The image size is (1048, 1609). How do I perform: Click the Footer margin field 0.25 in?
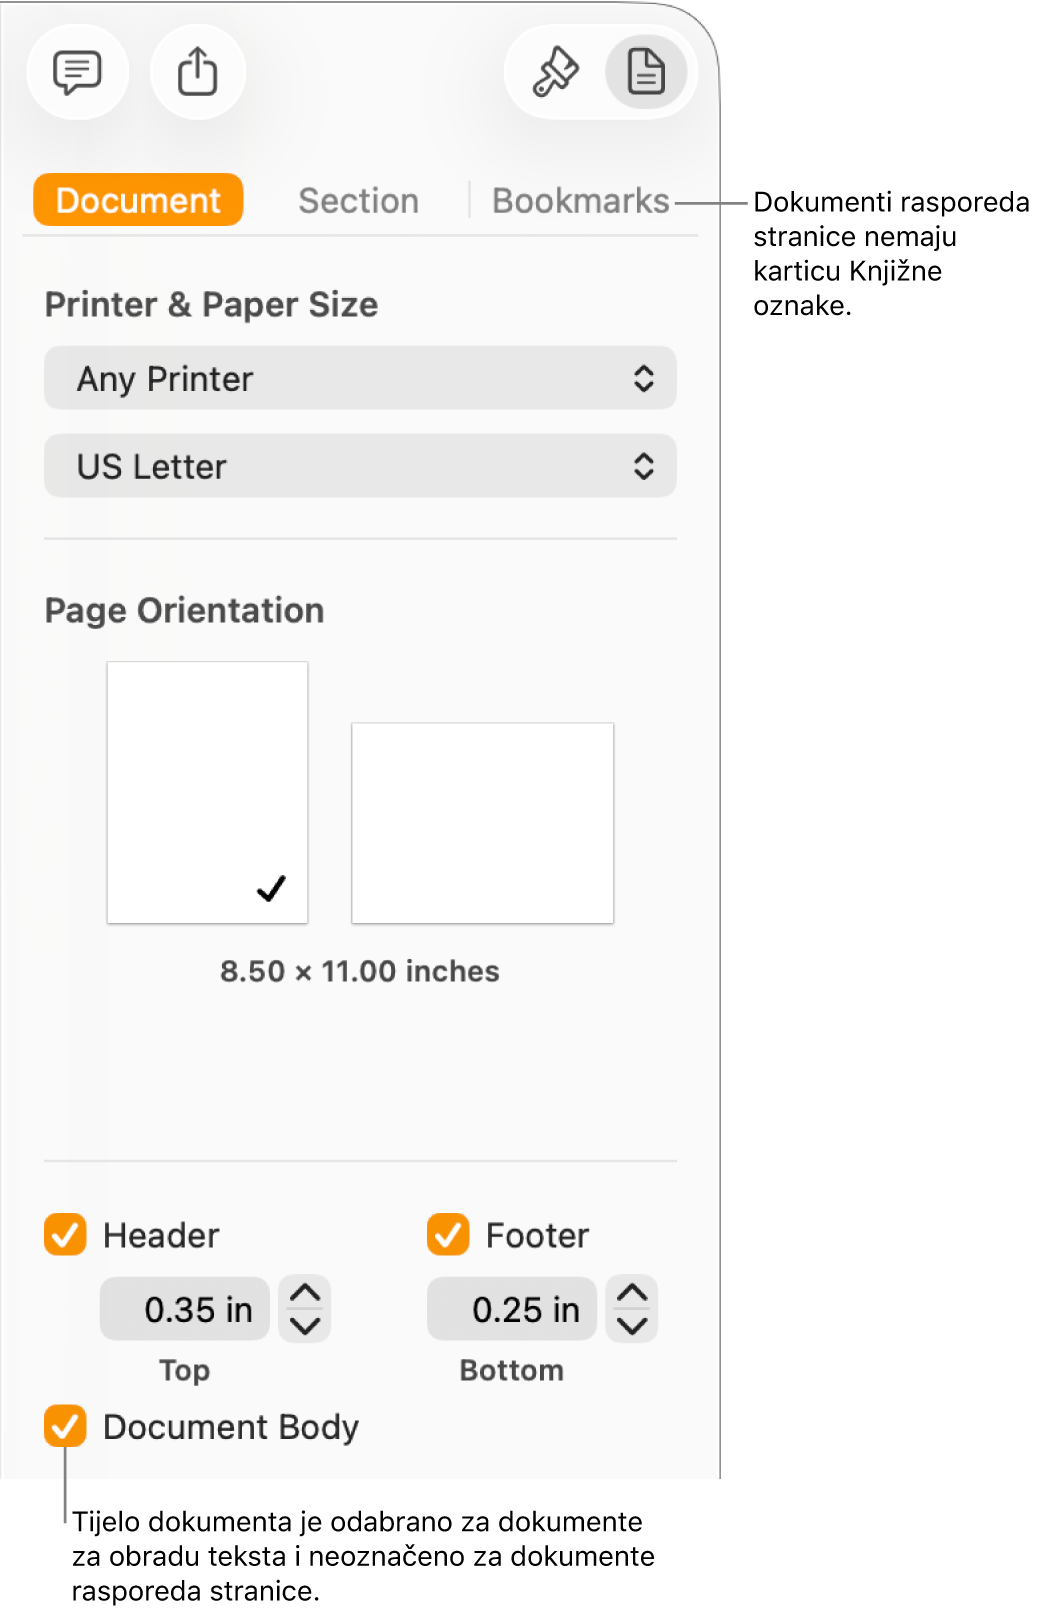tap(512, 1309)
